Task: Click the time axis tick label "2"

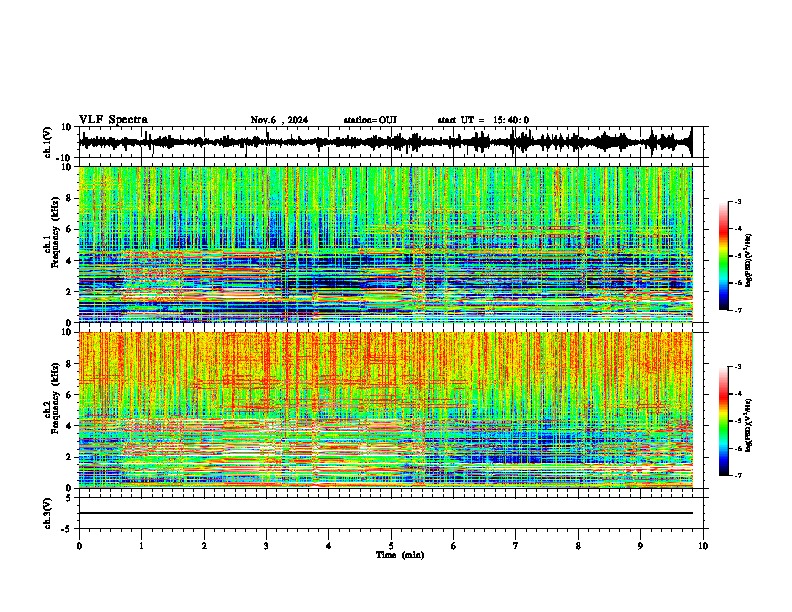Action: click(x=204, y=546)
